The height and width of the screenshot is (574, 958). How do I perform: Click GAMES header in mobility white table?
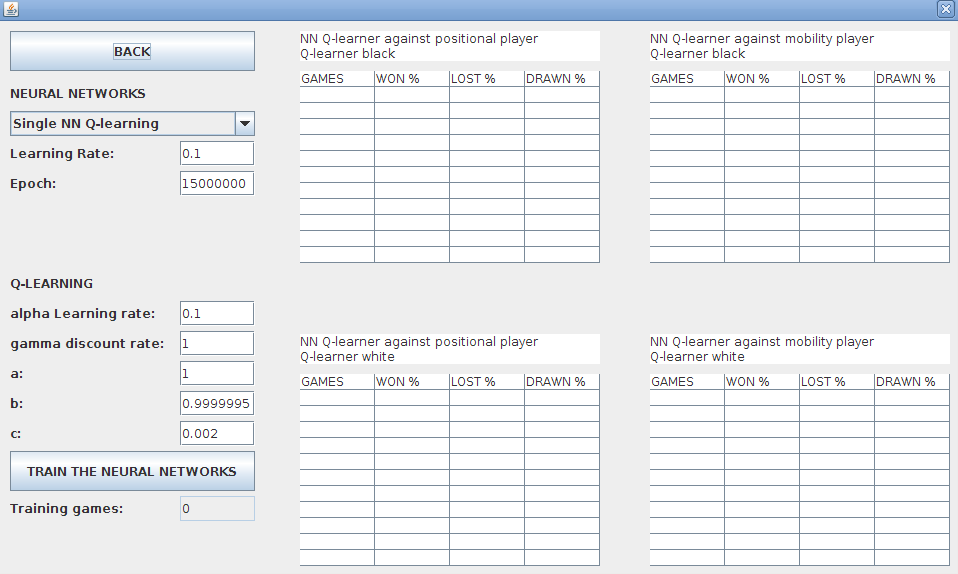[x=687, y=382]
